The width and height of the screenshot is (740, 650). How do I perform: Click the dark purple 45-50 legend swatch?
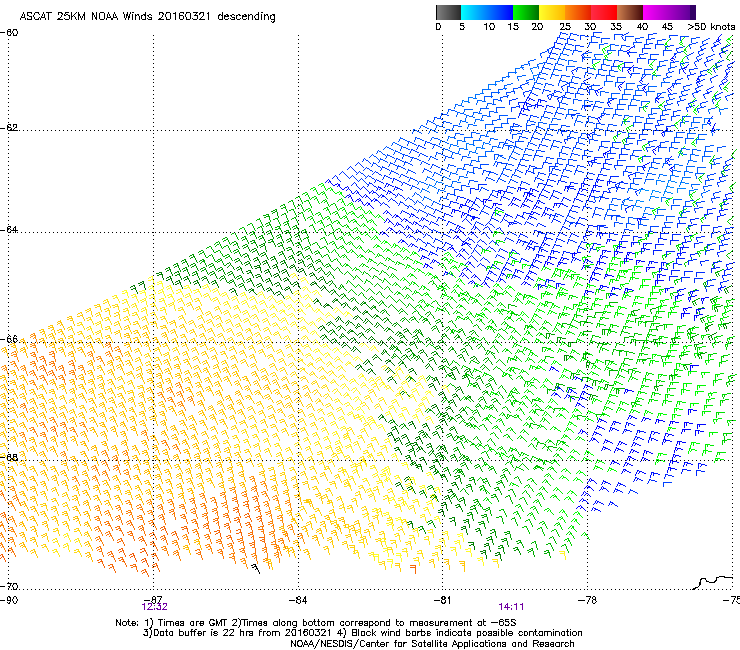click(682, 12)
